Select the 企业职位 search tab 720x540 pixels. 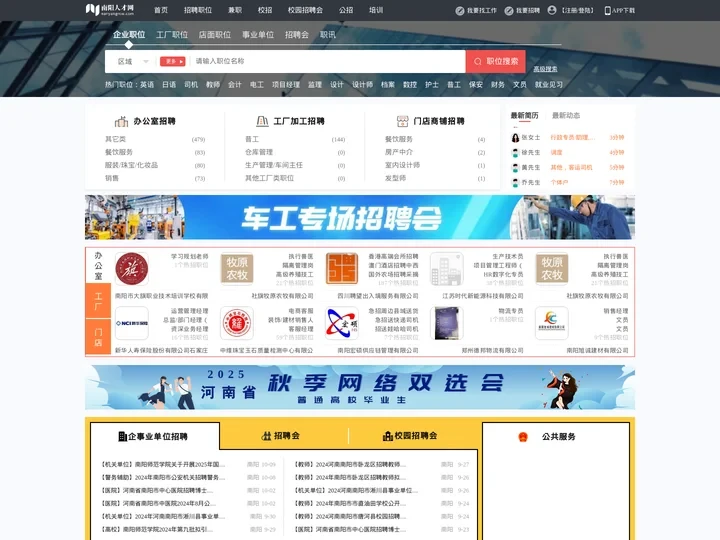coord(129,34)
